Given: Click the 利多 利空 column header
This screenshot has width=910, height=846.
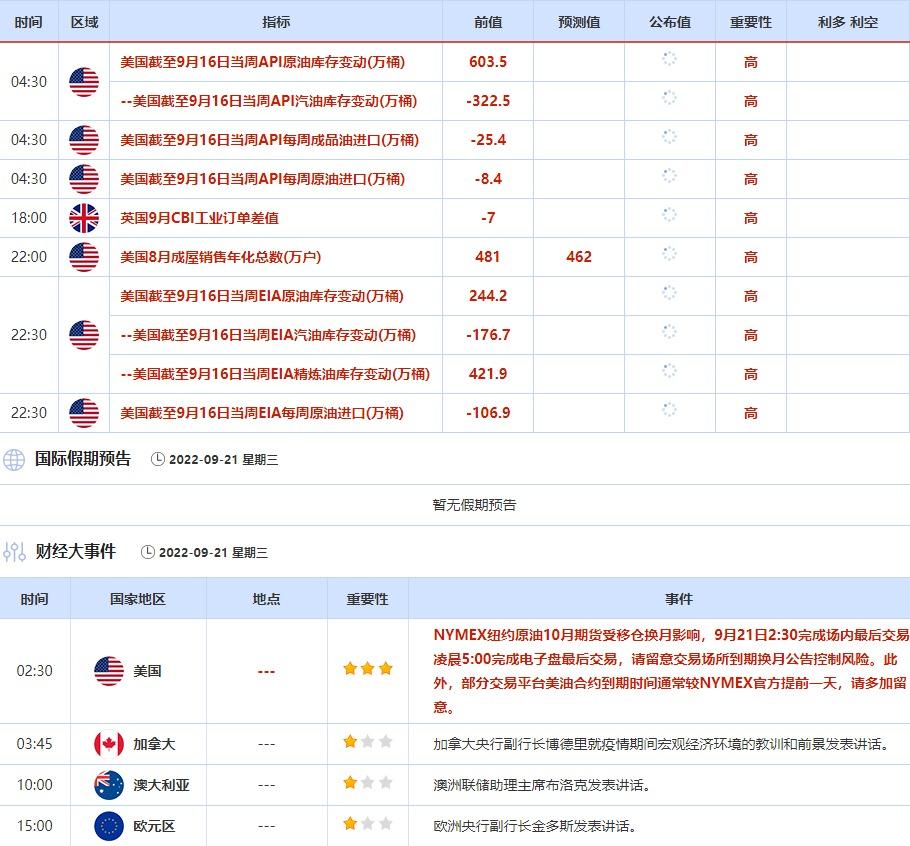Looking at the screenshot, I should click(x=847, y=22).
